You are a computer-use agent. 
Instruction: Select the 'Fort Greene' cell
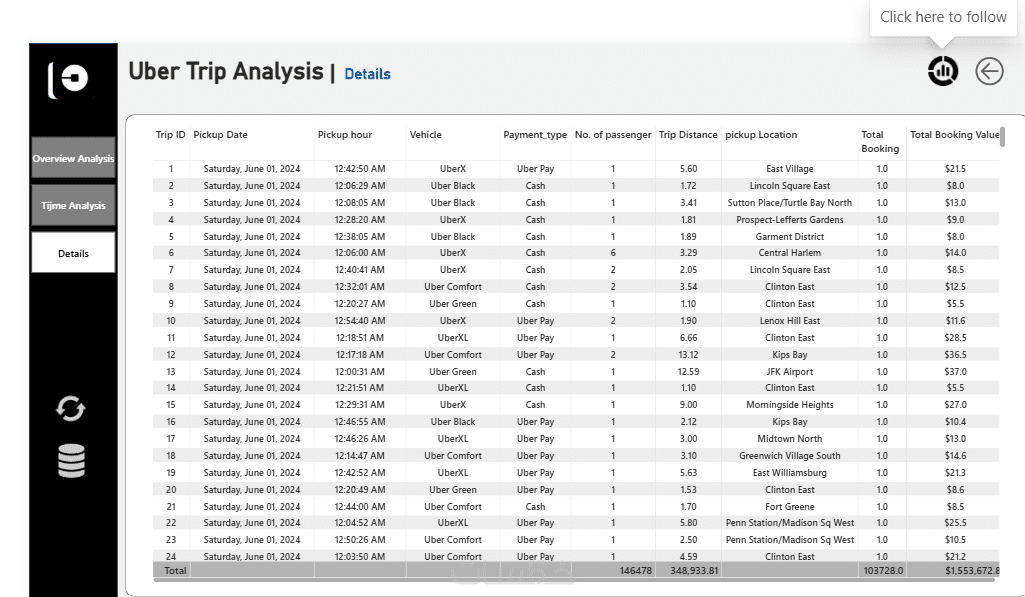tap(790, 507)
